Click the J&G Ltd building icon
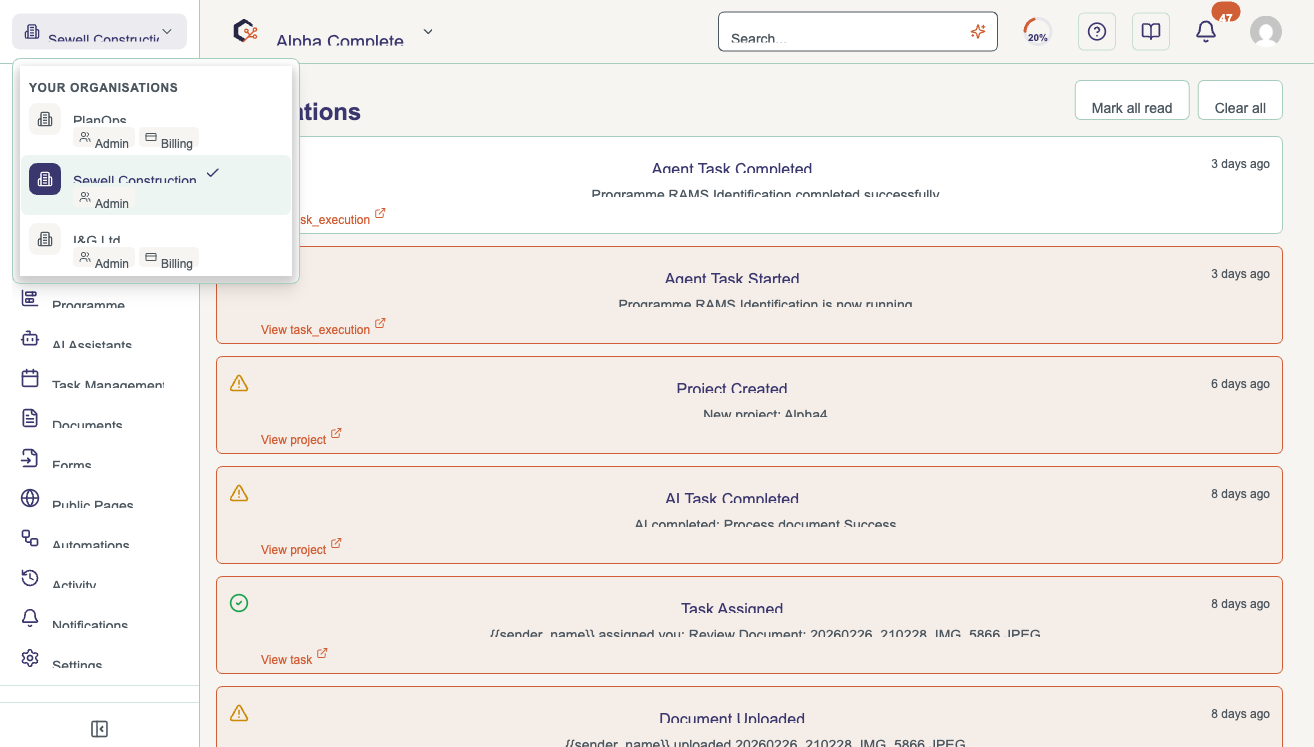This screenshot has width=1314, height=747. coord(45,239)
